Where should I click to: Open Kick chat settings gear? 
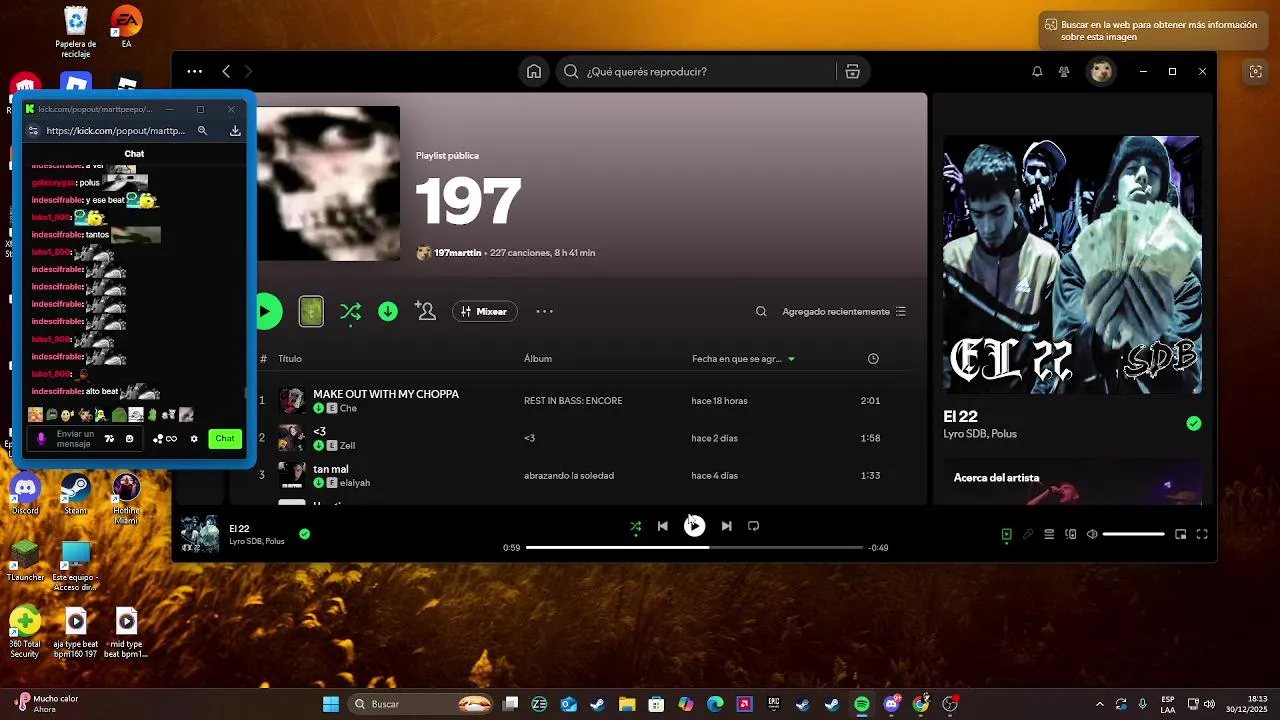point(194,439)
